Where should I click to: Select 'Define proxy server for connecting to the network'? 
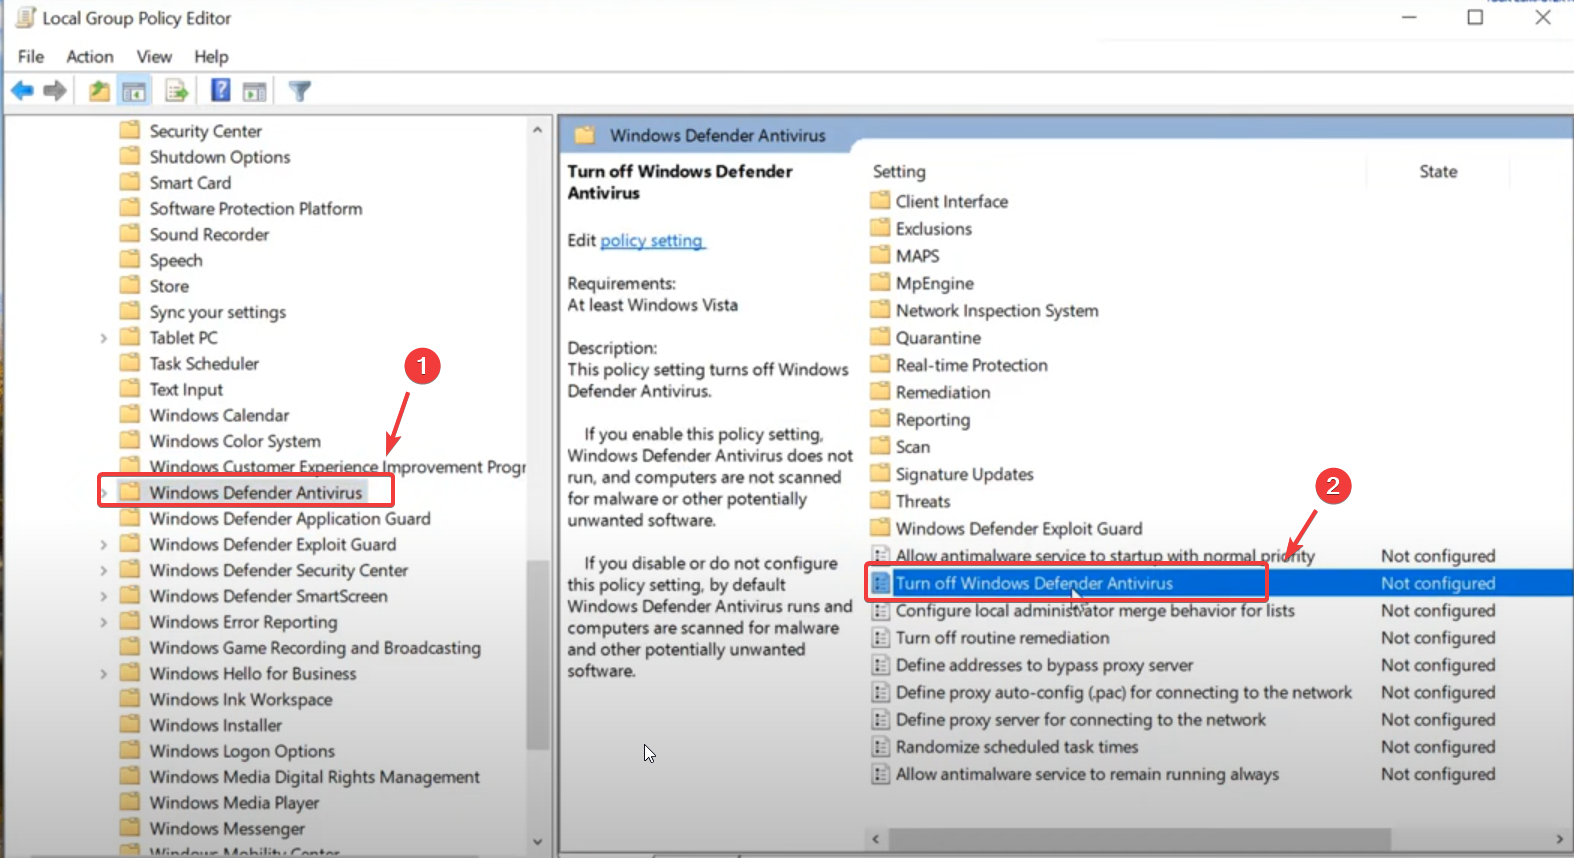1081,719
